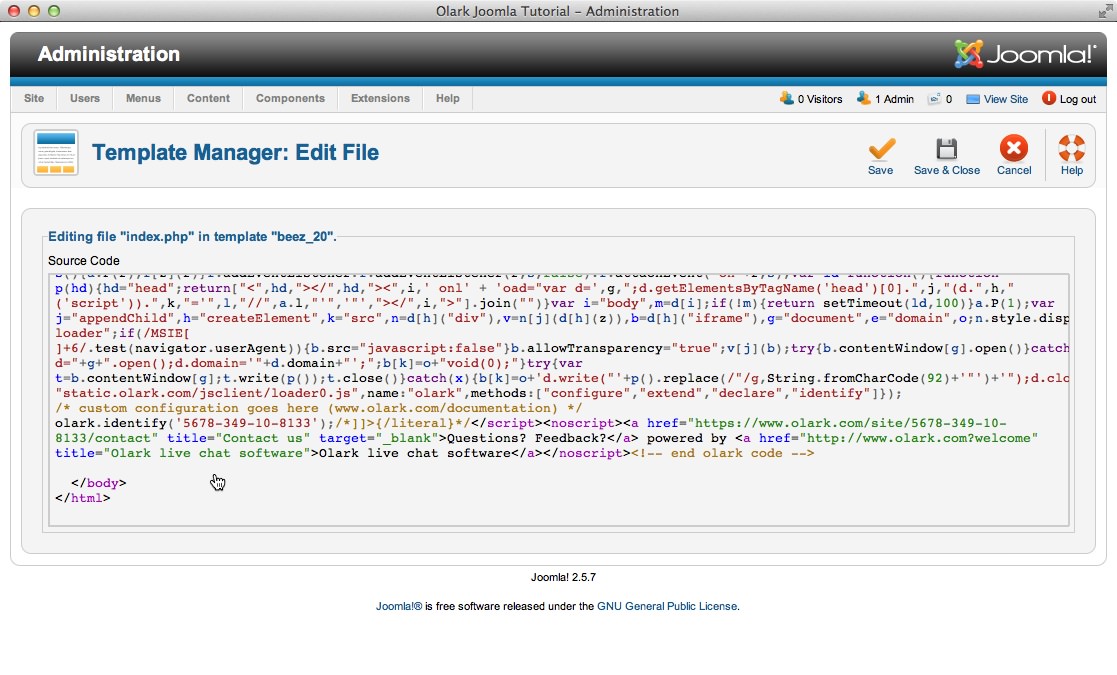Click the Admin user icon

click(x=862, y=98)
